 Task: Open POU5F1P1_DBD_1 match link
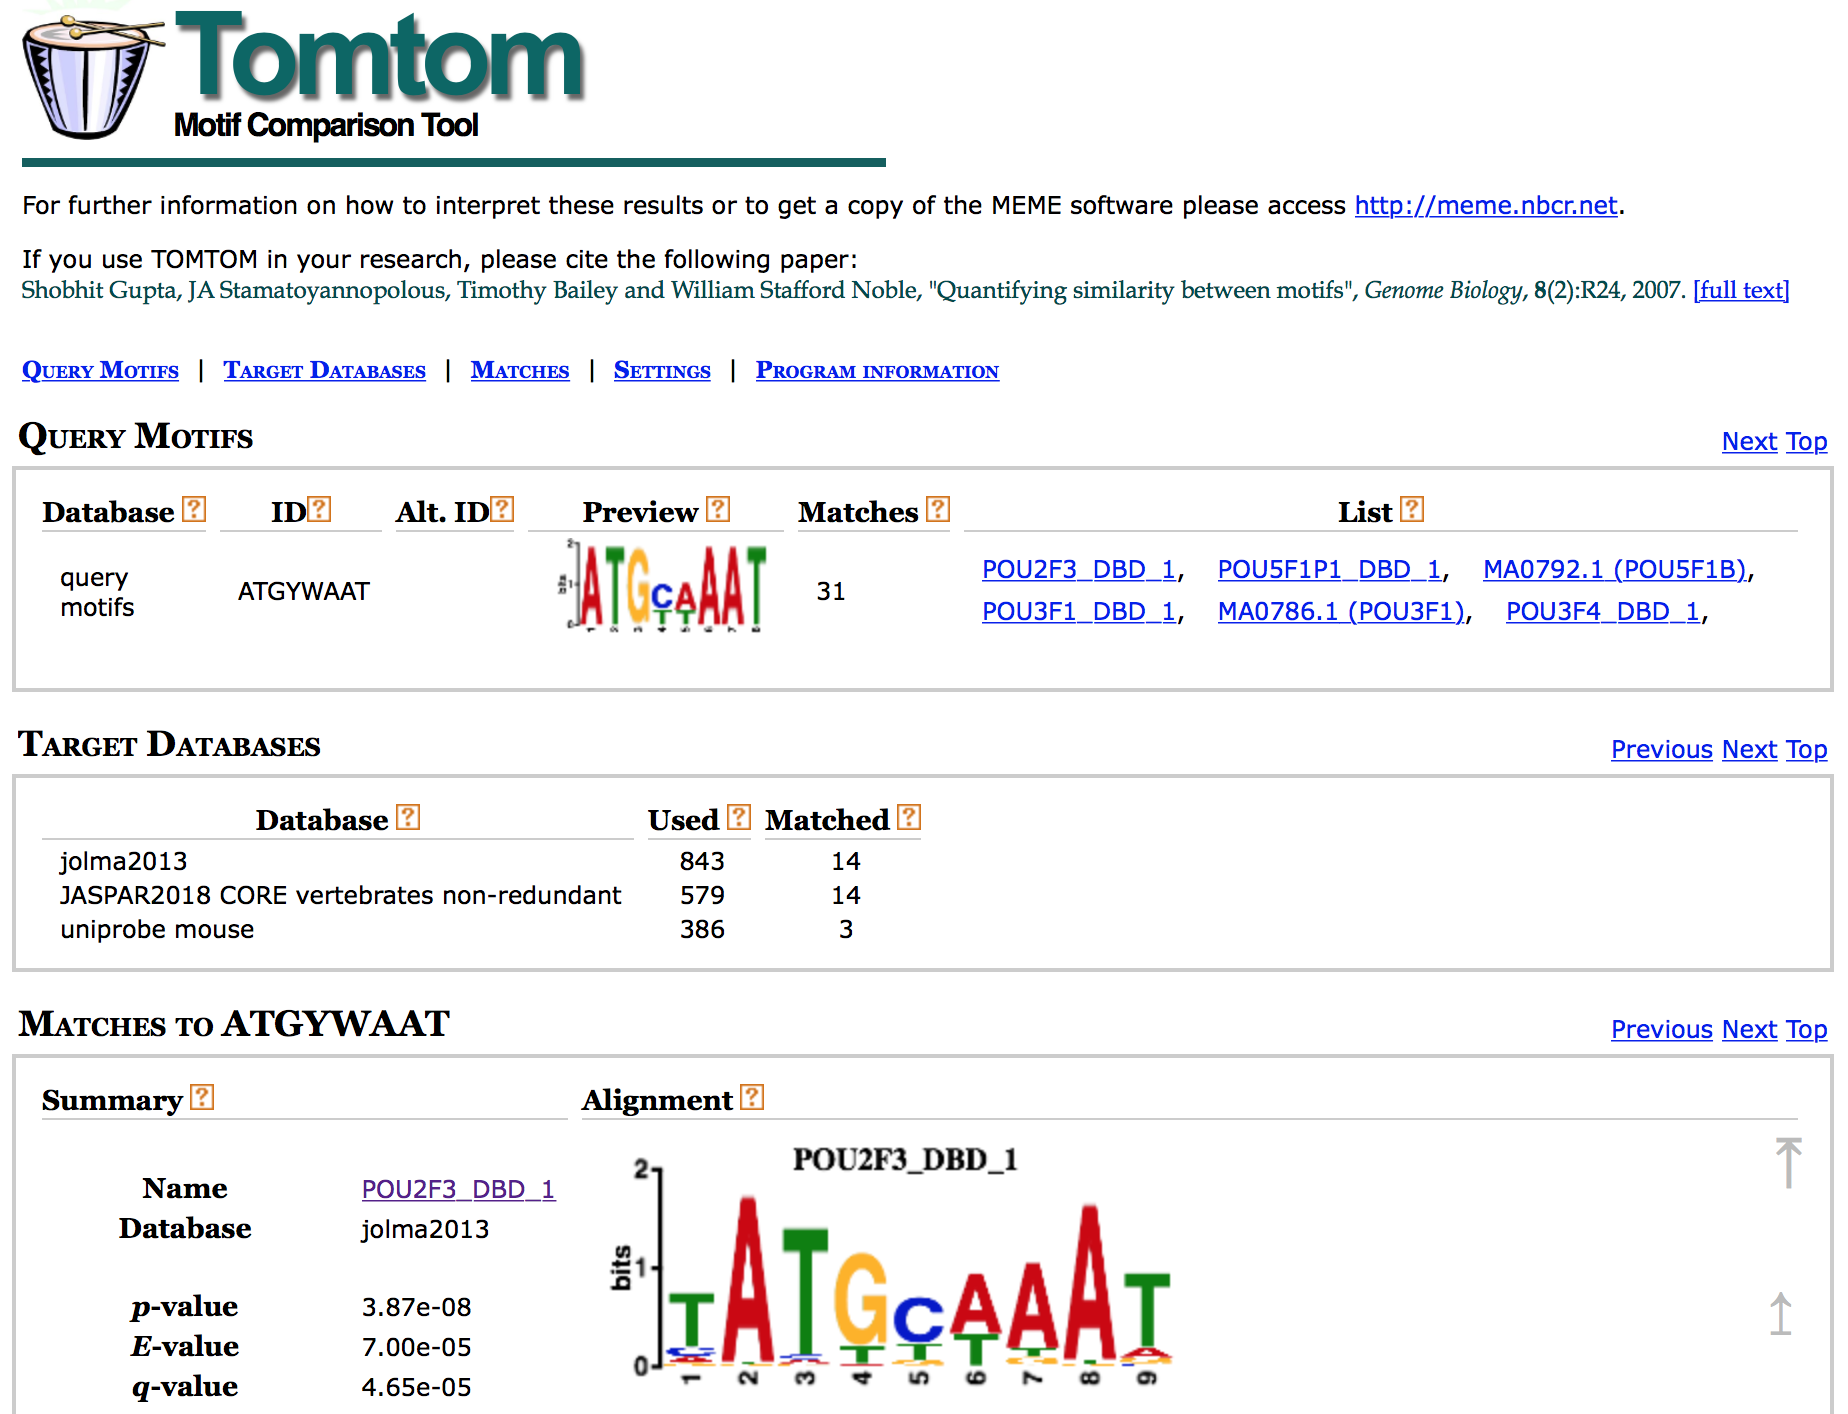click(x=1329, y=569)
